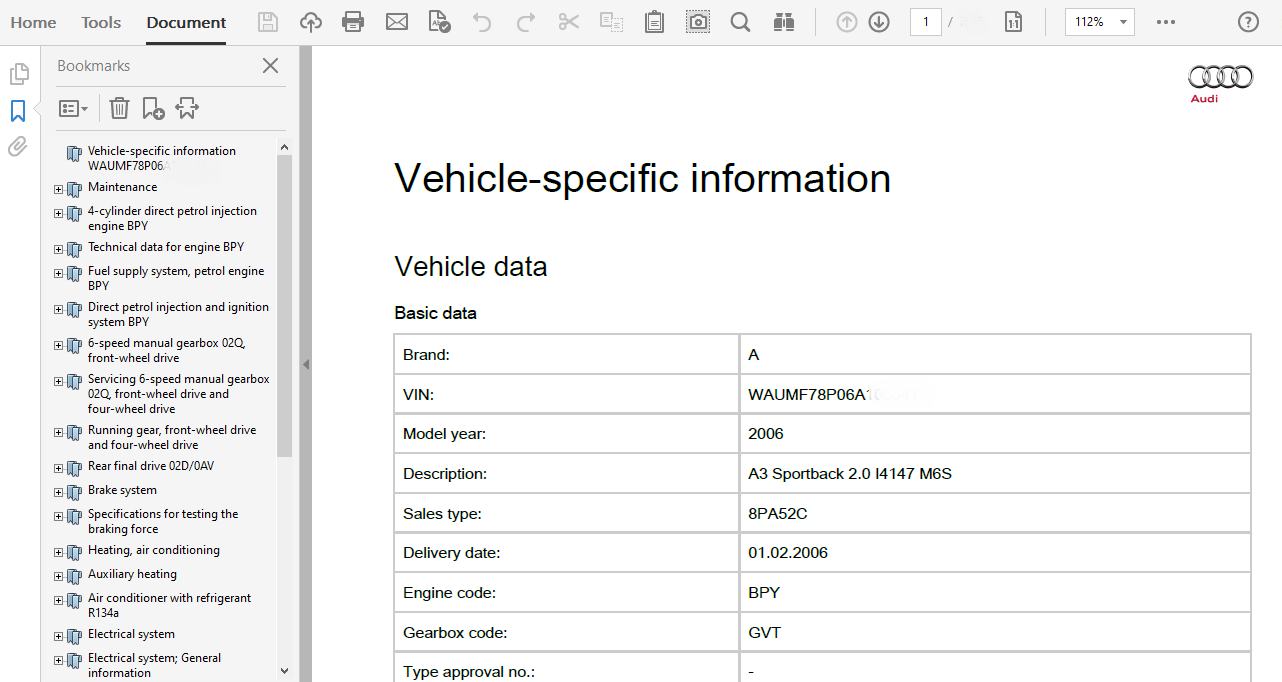
Task: Show the page thumbnails panel
Action: point(18,74)
